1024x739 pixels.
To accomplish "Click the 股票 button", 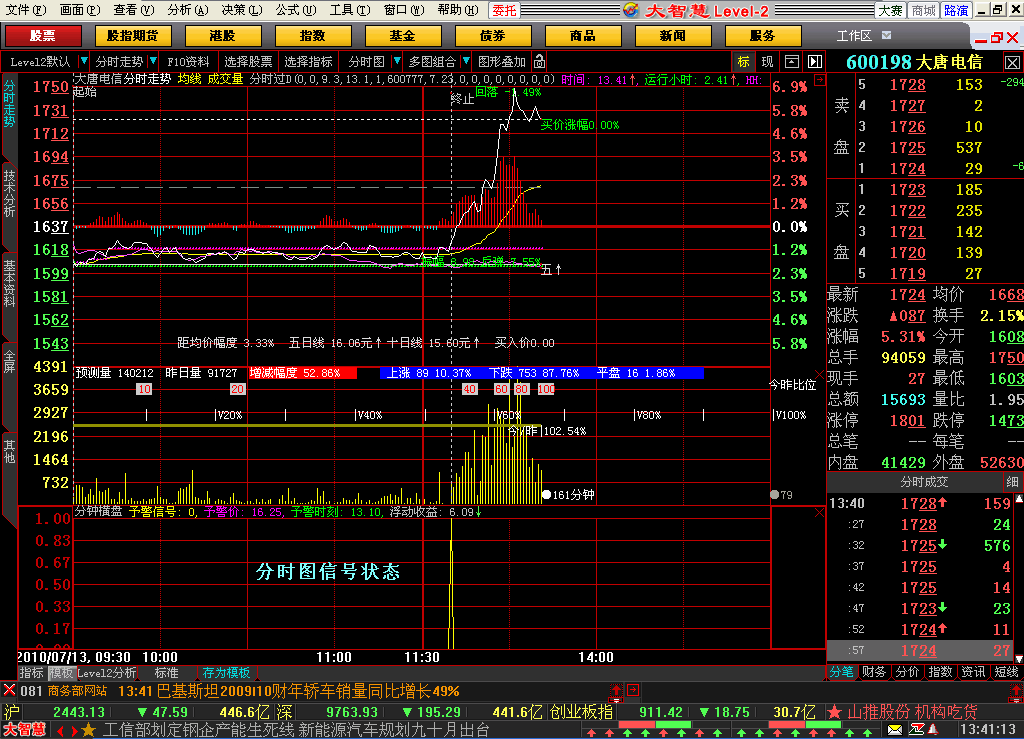I will 43,35.
